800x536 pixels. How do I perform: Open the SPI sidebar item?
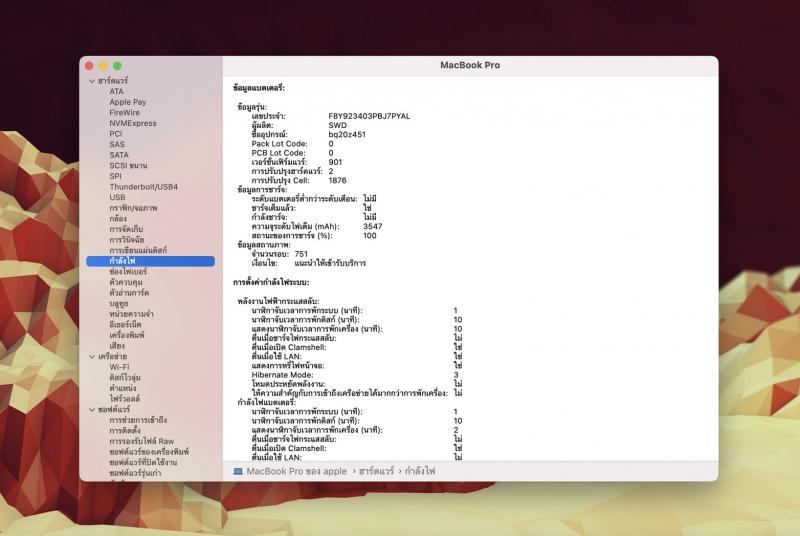click(115, 176)
